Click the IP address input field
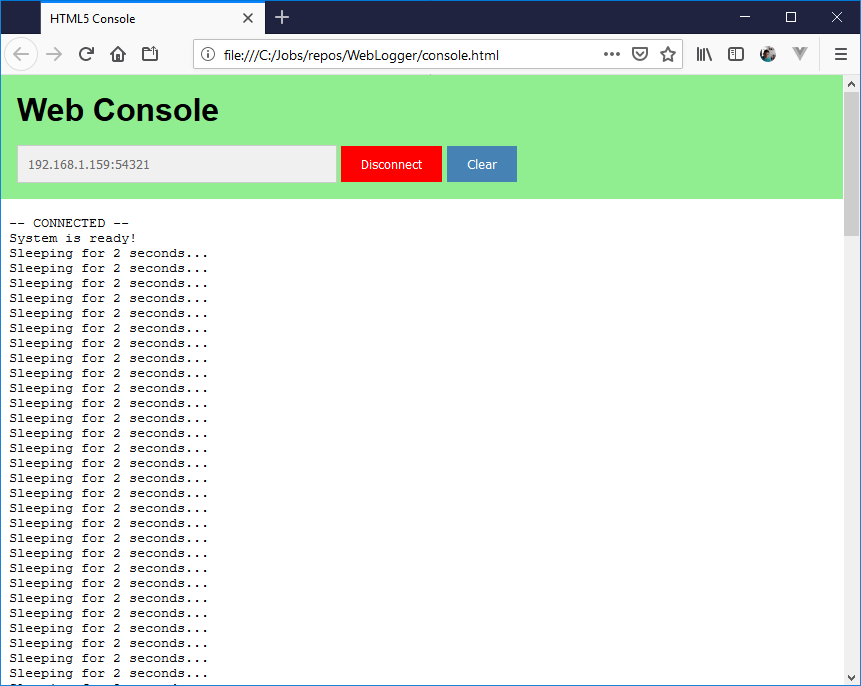This screenshot has width=861, height=686. pyautogui.click(x=176, y=164)
